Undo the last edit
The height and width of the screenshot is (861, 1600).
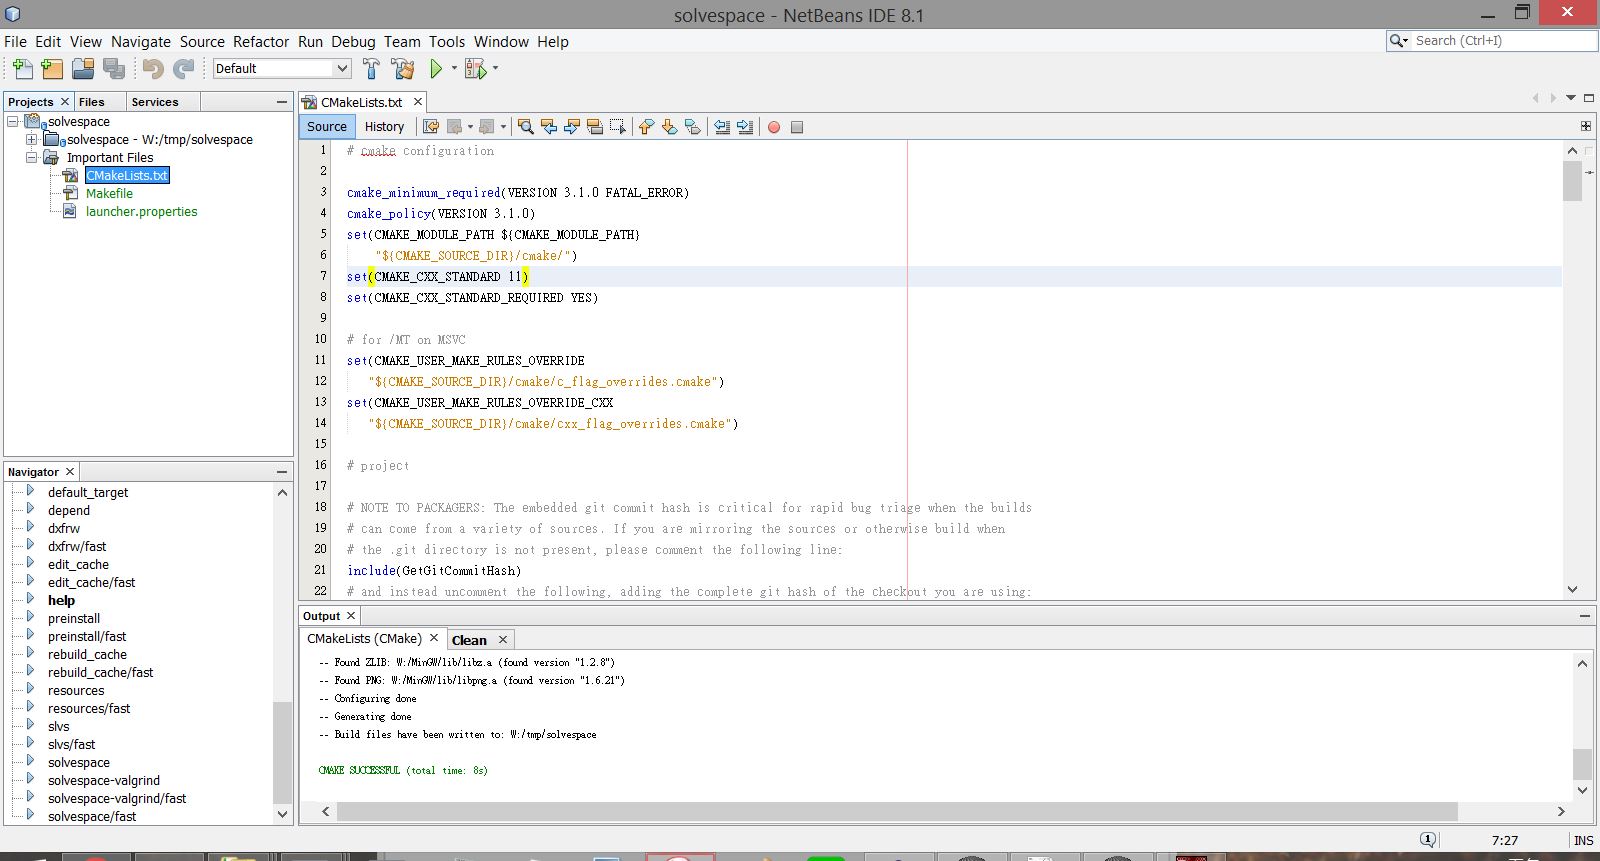[153, 68]
